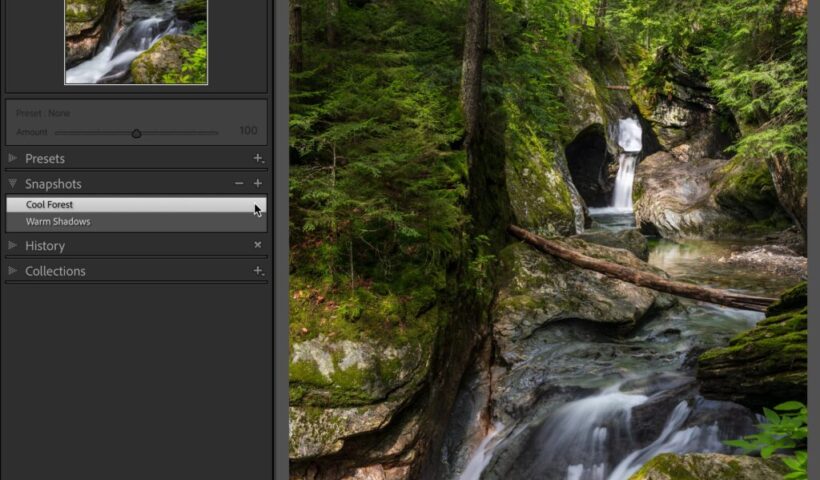This screenshot has width=820, height=480.
Task: Expand the Presets panel triangle
Action: [x=13, y=159]
